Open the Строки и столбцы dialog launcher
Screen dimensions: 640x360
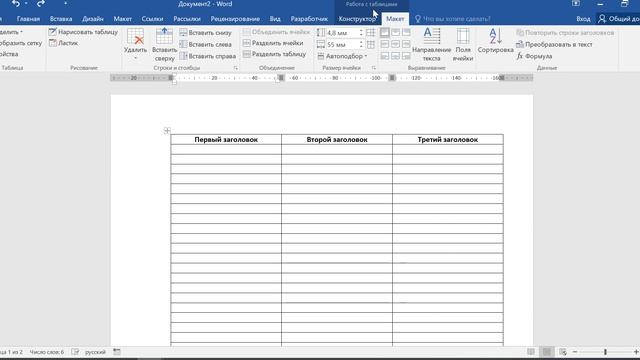point(236,68)
